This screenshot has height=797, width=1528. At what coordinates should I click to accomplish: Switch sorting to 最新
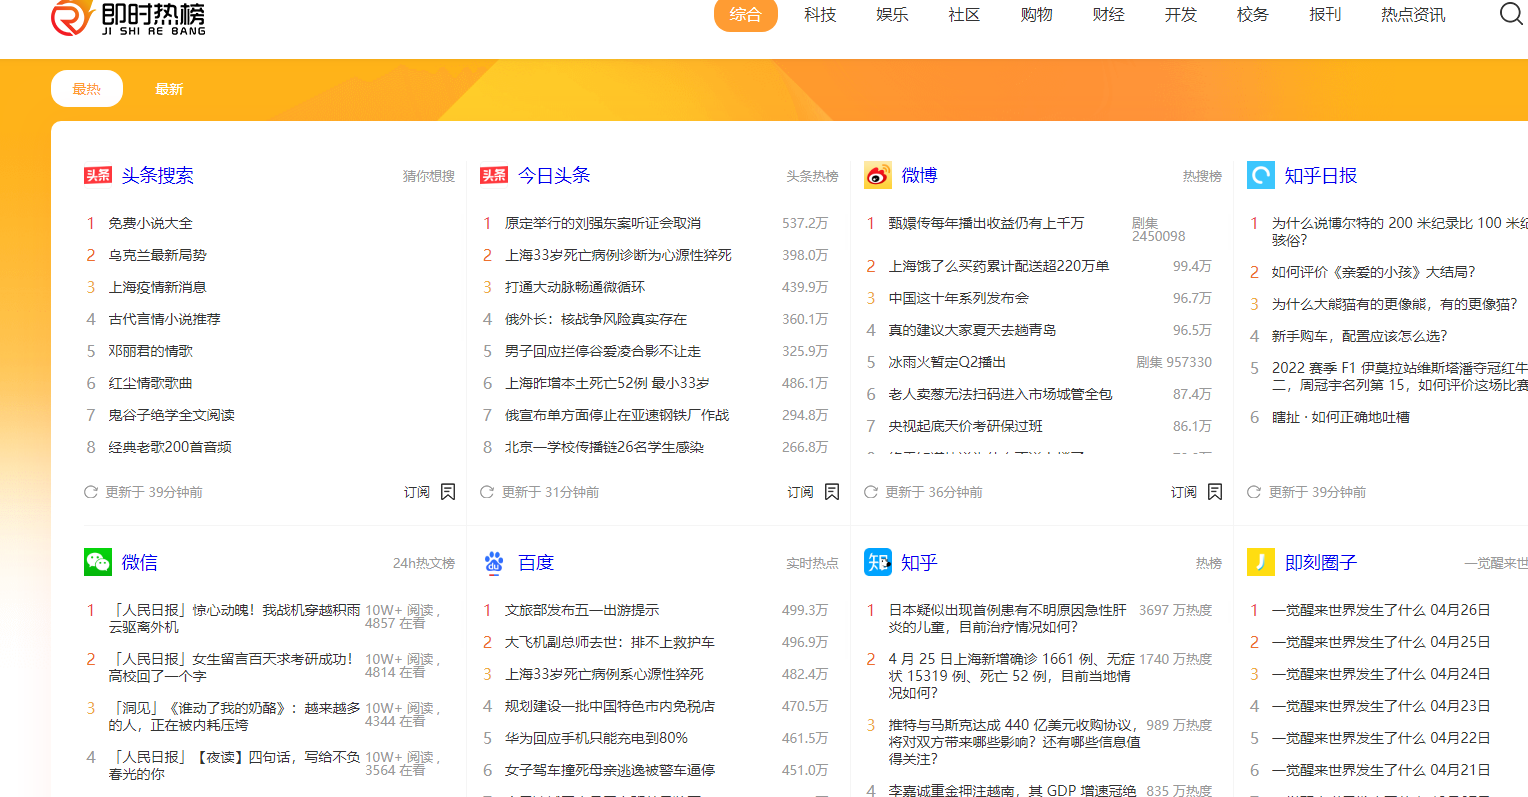169,89
